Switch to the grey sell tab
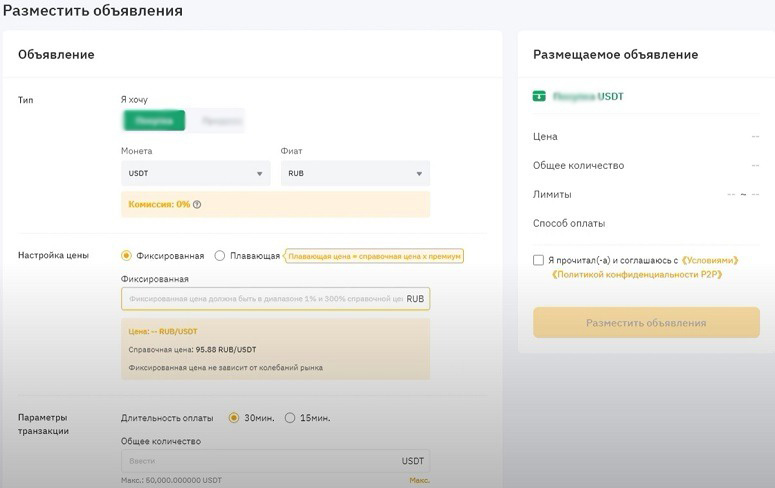The image size is (775, 488). click(x=216, y=121)
